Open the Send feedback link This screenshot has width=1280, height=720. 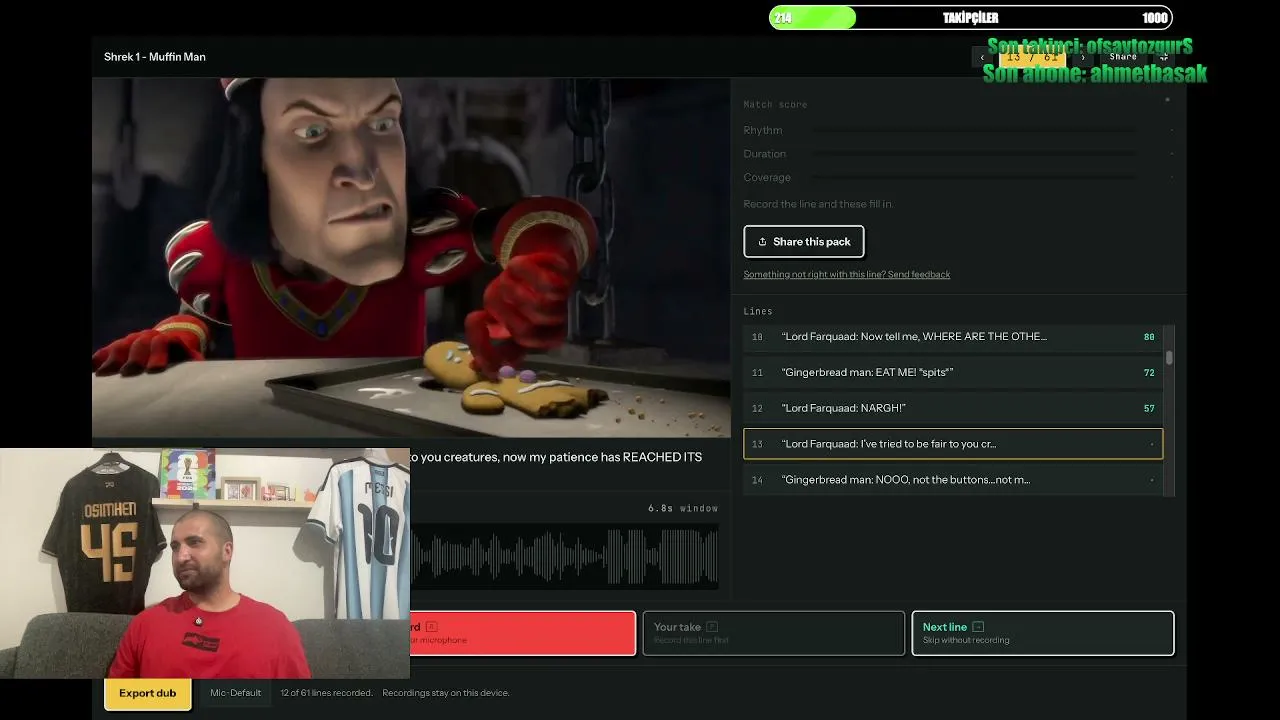(x=847, y=274)
